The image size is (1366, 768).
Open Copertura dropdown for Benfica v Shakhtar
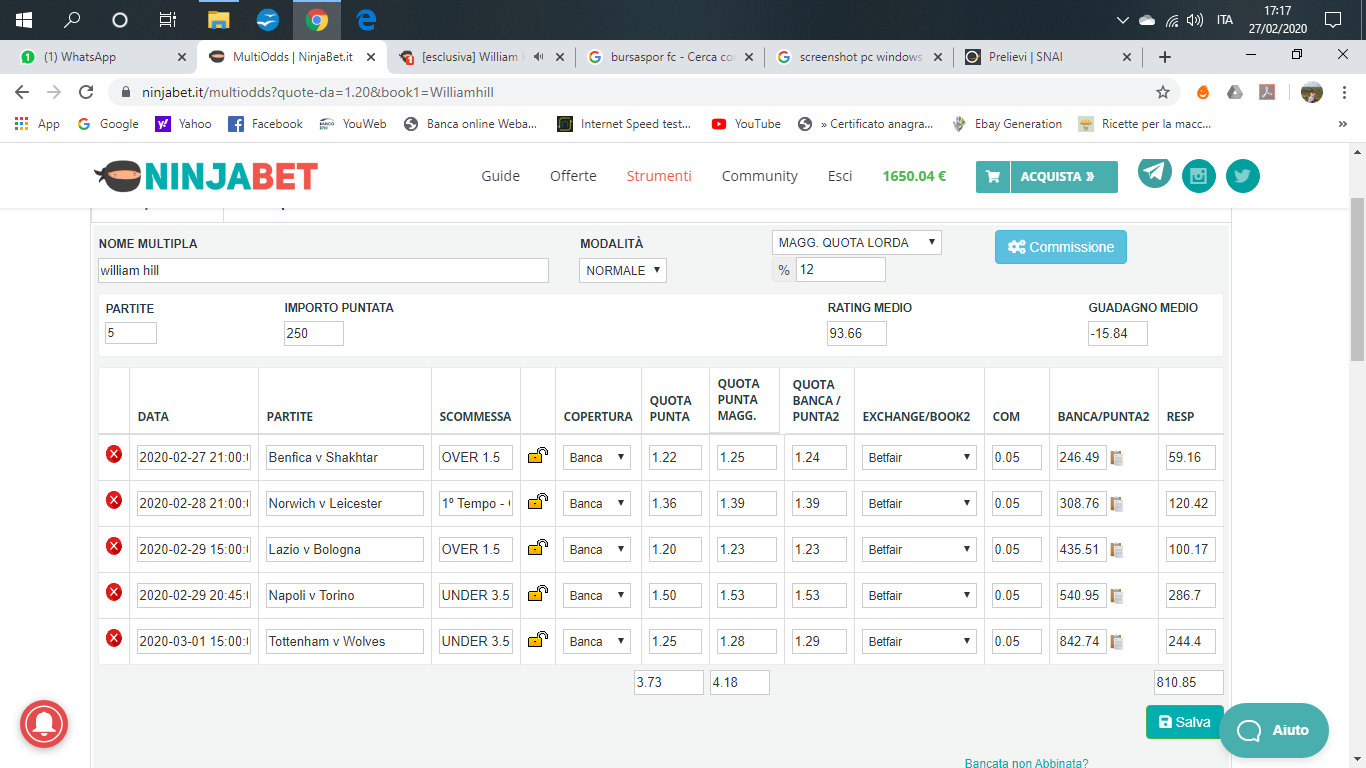point(597,457)
